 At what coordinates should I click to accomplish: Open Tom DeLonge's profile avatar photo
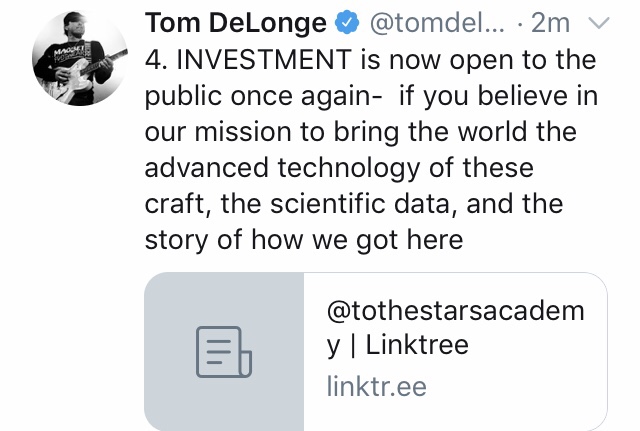(79, 60)
